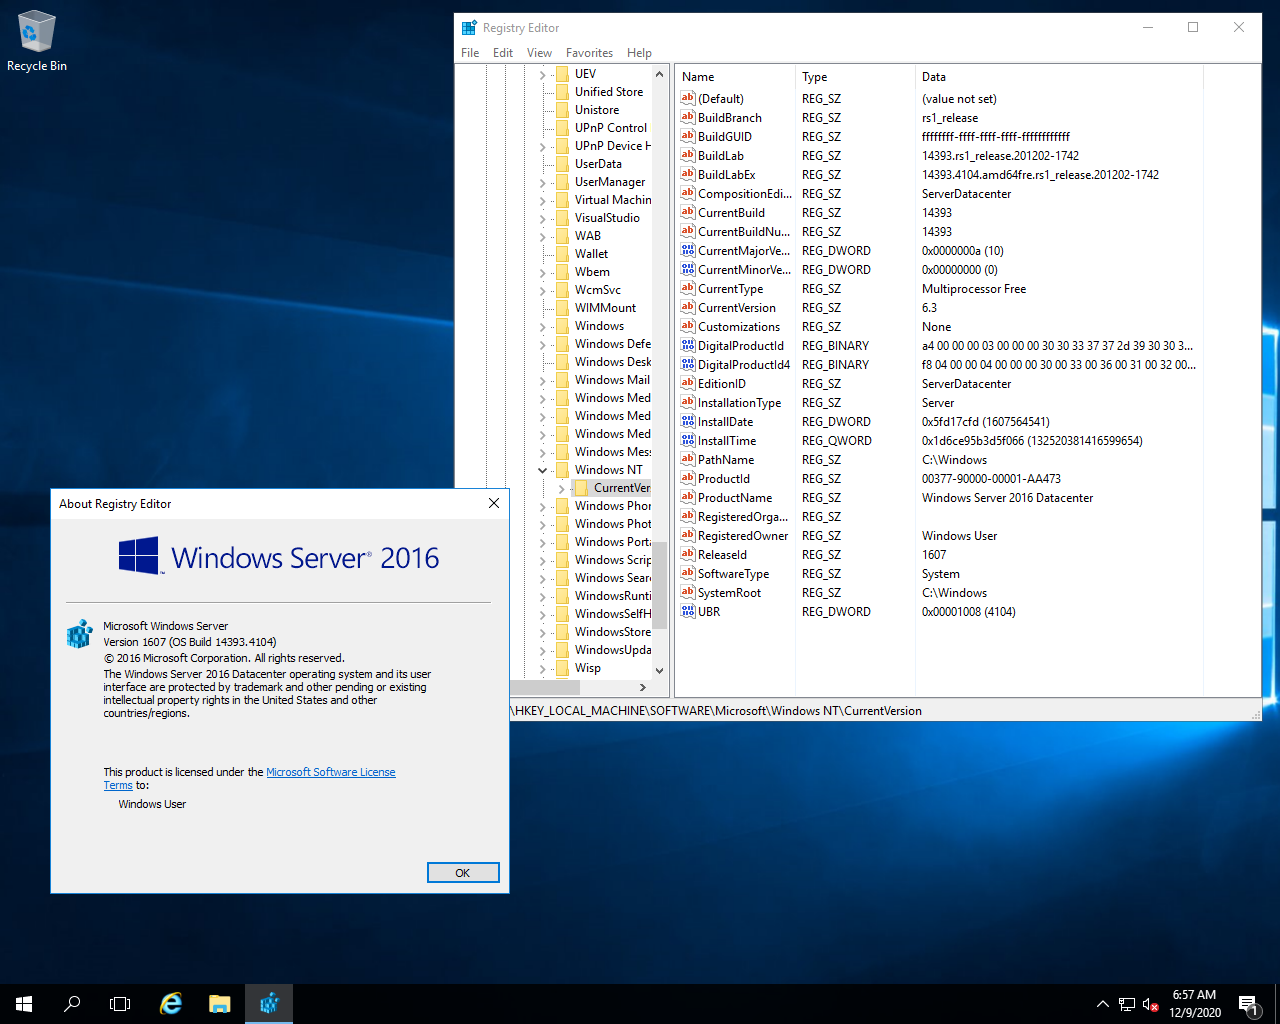This screenshot has width=1280, height=1024.
Task: Select the WindowsStore tree key
Action: pos(612,632)
